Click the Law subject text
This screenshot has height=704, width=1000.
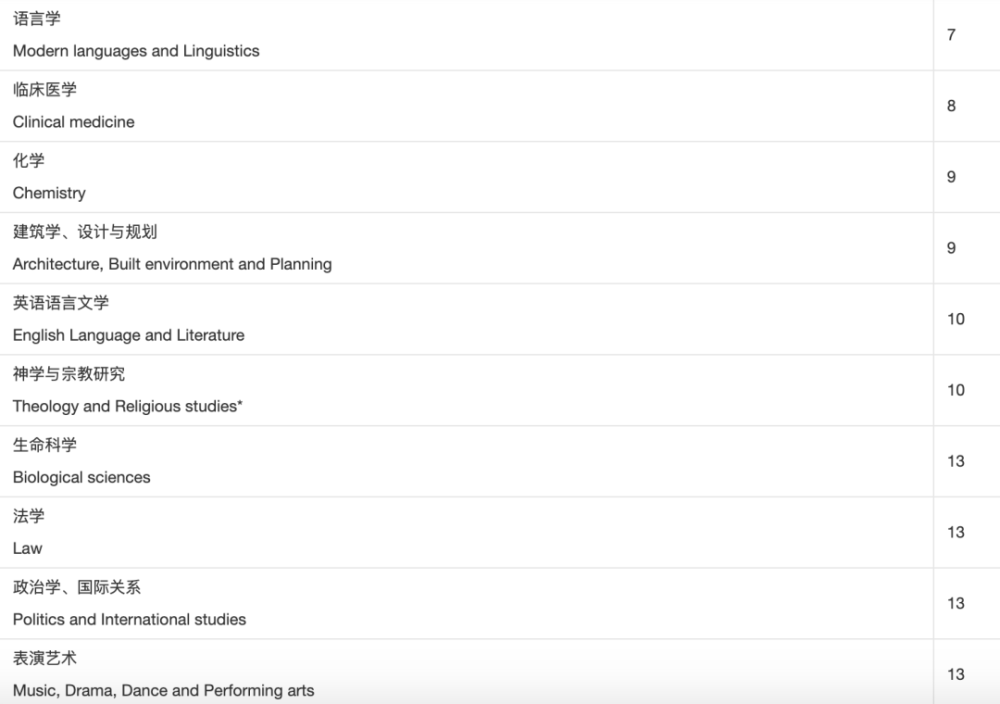(28, 548)
